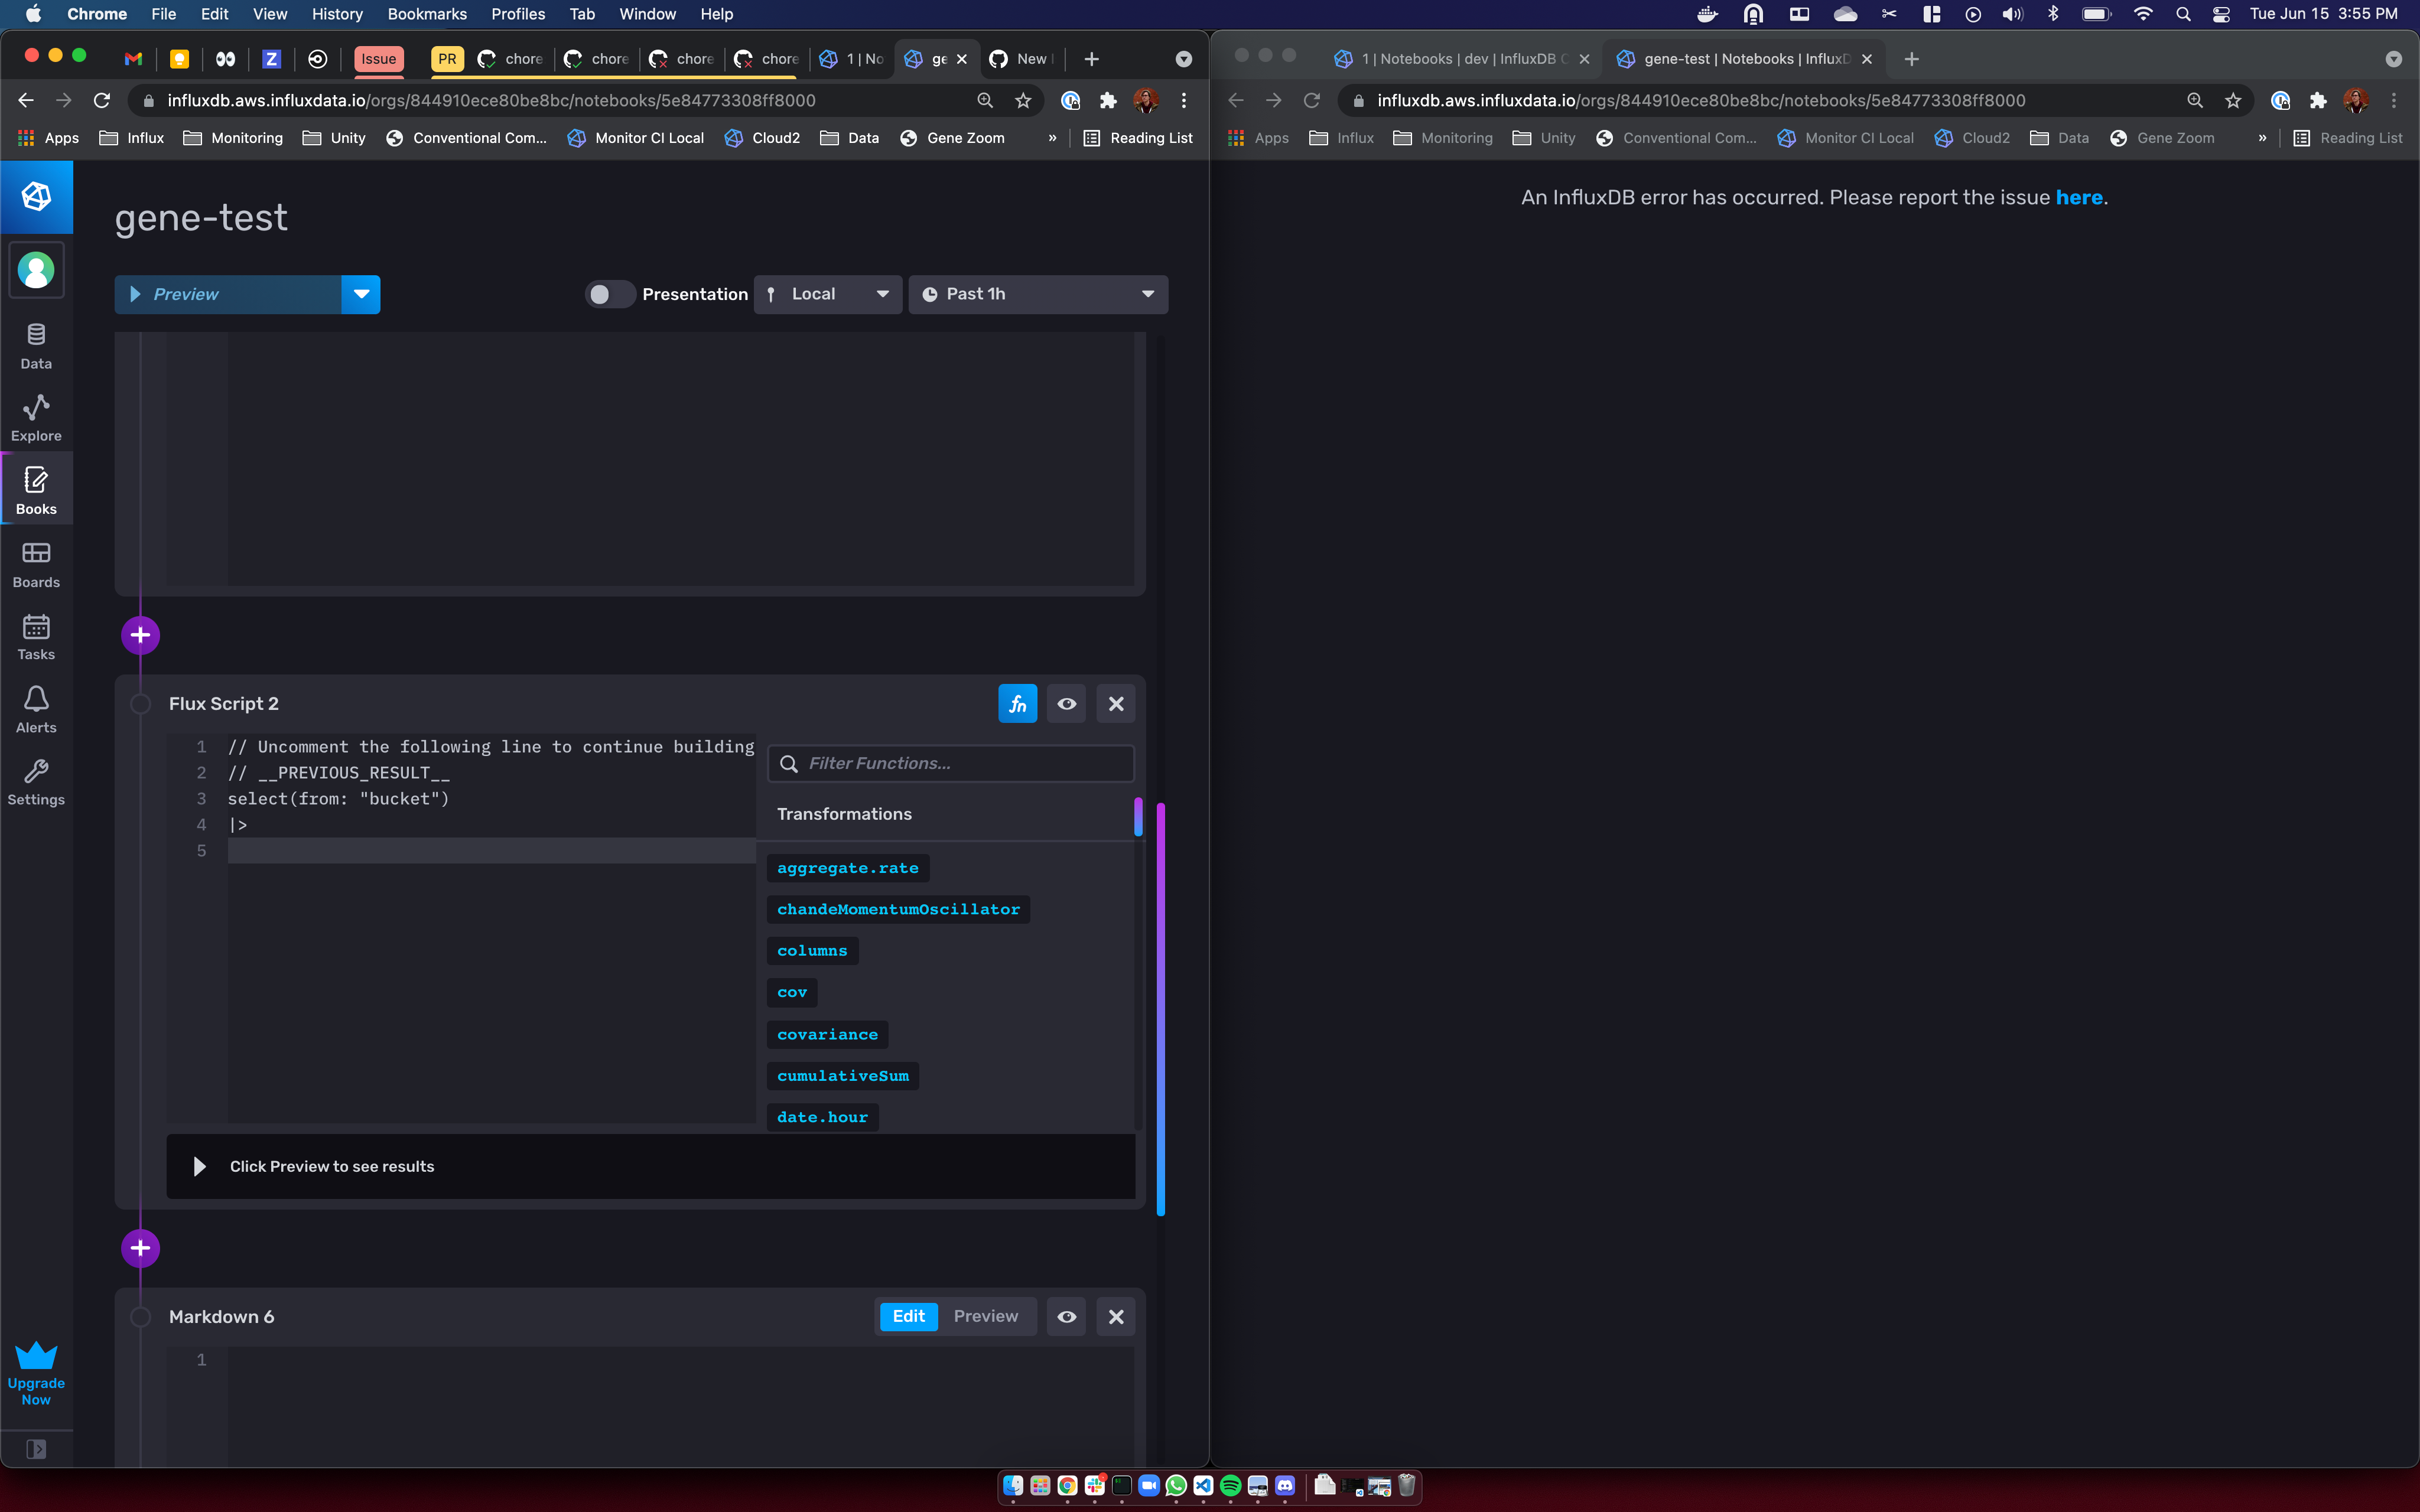Screen dimensions: 2420x1512
Task: Open the Boards section in sidebar
Action: click(x=36, y=564)
